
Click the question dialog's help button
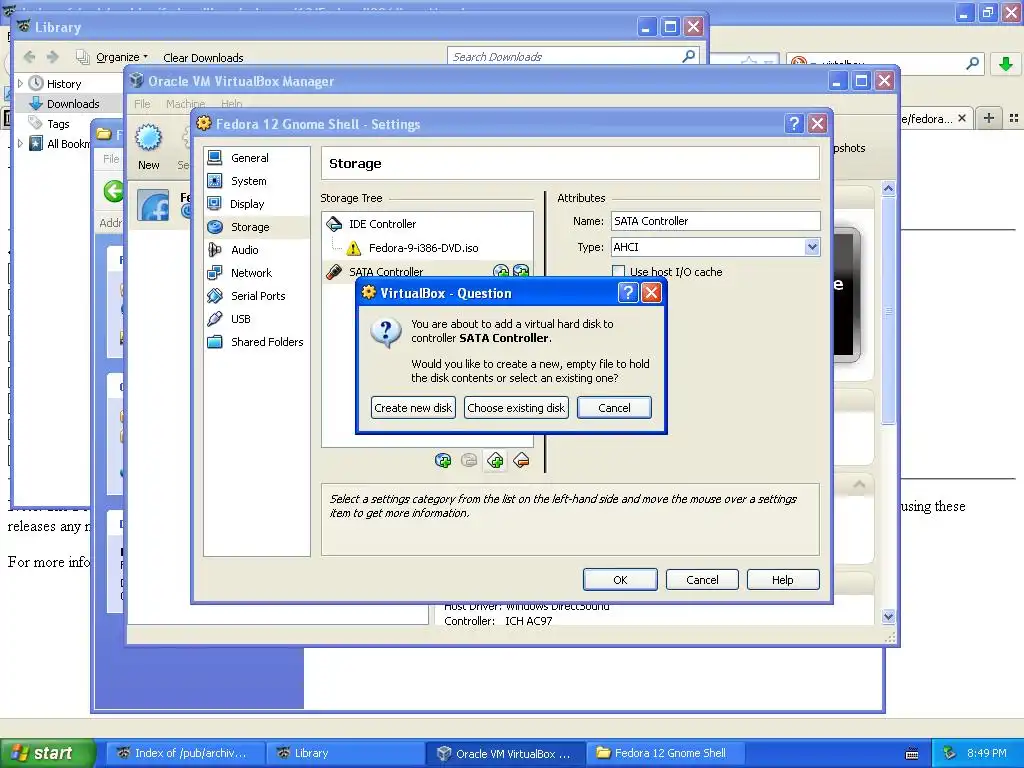628,293
